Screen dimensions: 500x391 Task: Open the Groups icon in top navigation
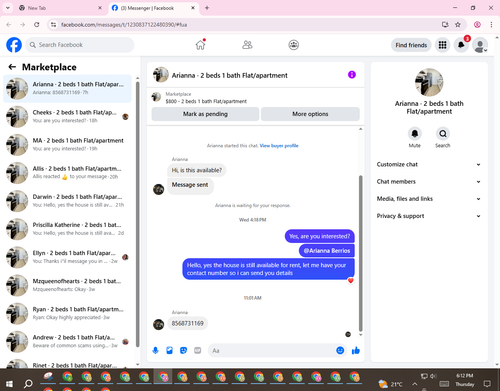click(293, 45)
